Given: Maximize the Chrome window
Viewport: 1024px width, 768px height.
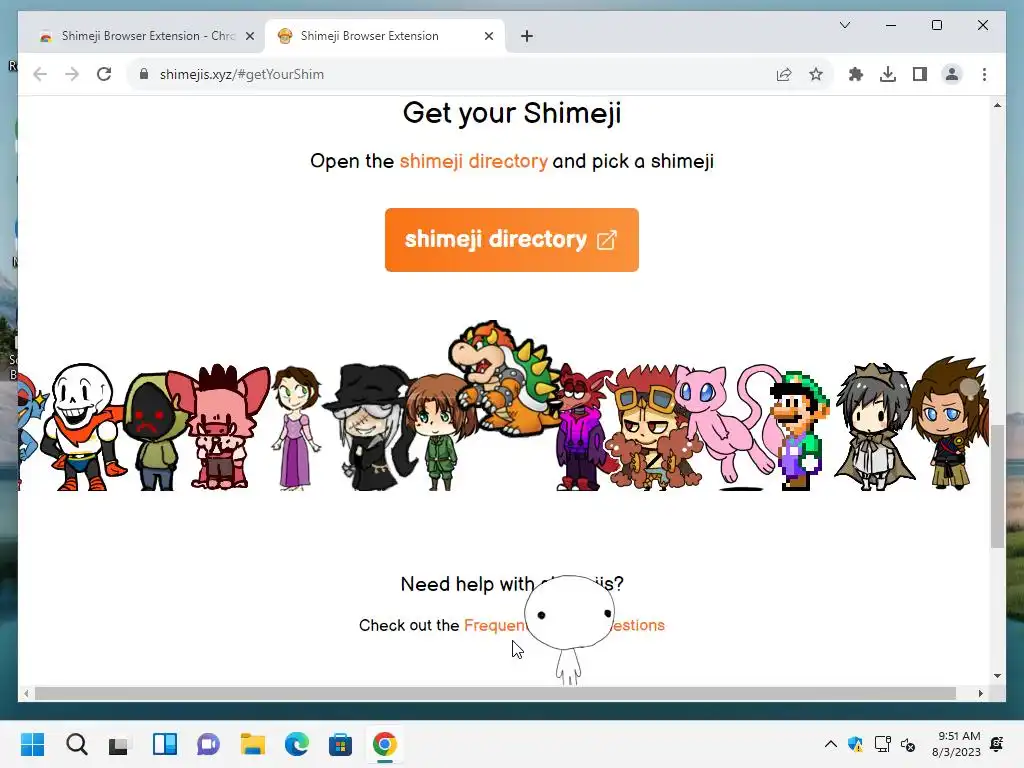Looking at the screenshot, I should [x=936, y=25].
